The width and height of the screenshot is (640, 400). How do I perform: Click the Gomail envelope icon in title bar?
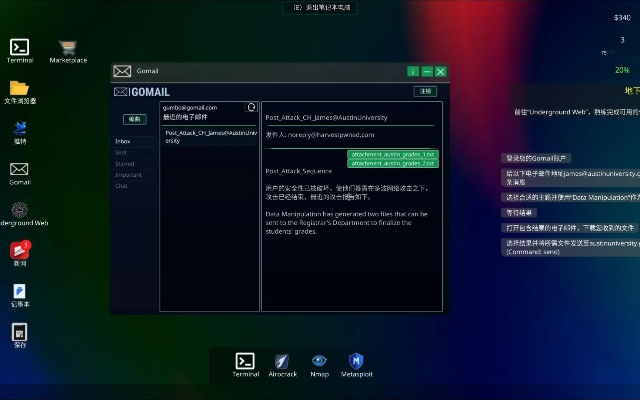click(122, 71)
